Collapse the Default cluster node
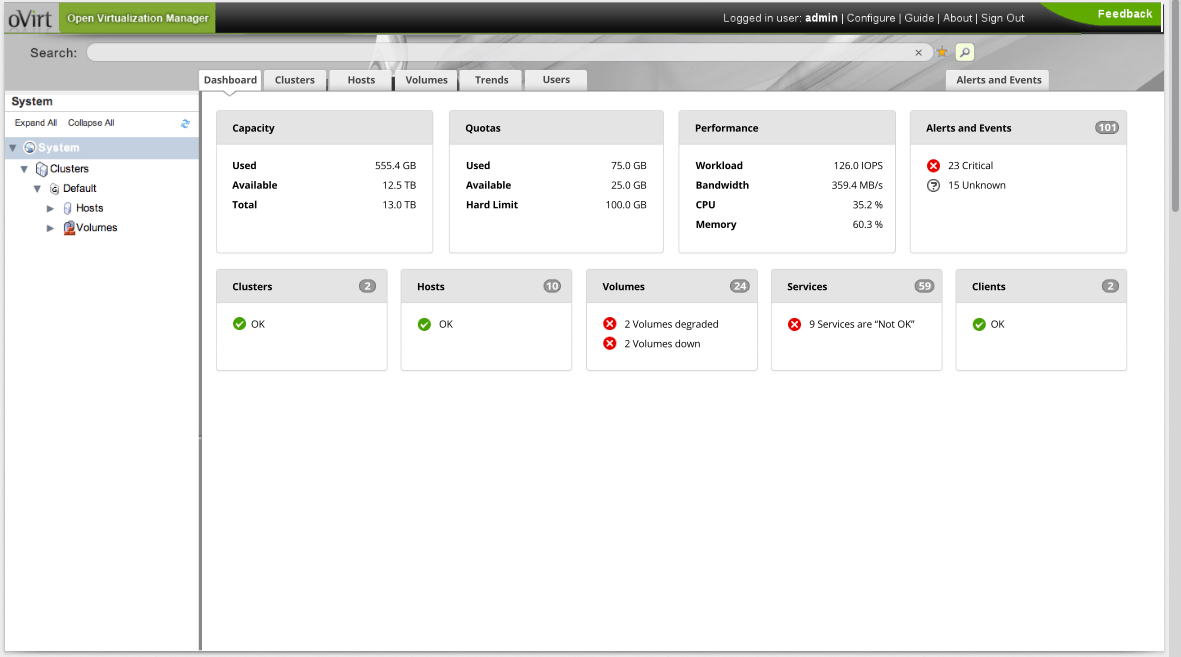Image resolution: width=1181 pixels, height=657 pixels. click(37, 188)
